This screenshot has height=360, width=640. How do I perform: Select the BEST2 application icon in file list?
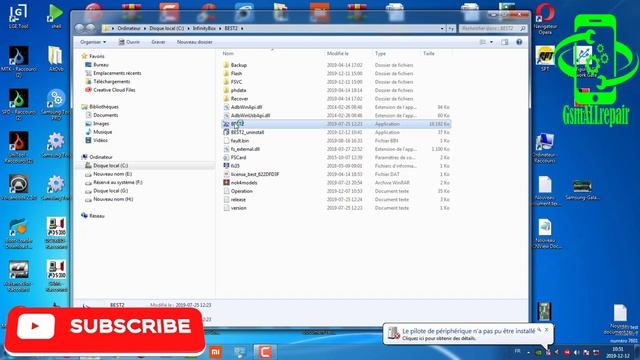226,124
